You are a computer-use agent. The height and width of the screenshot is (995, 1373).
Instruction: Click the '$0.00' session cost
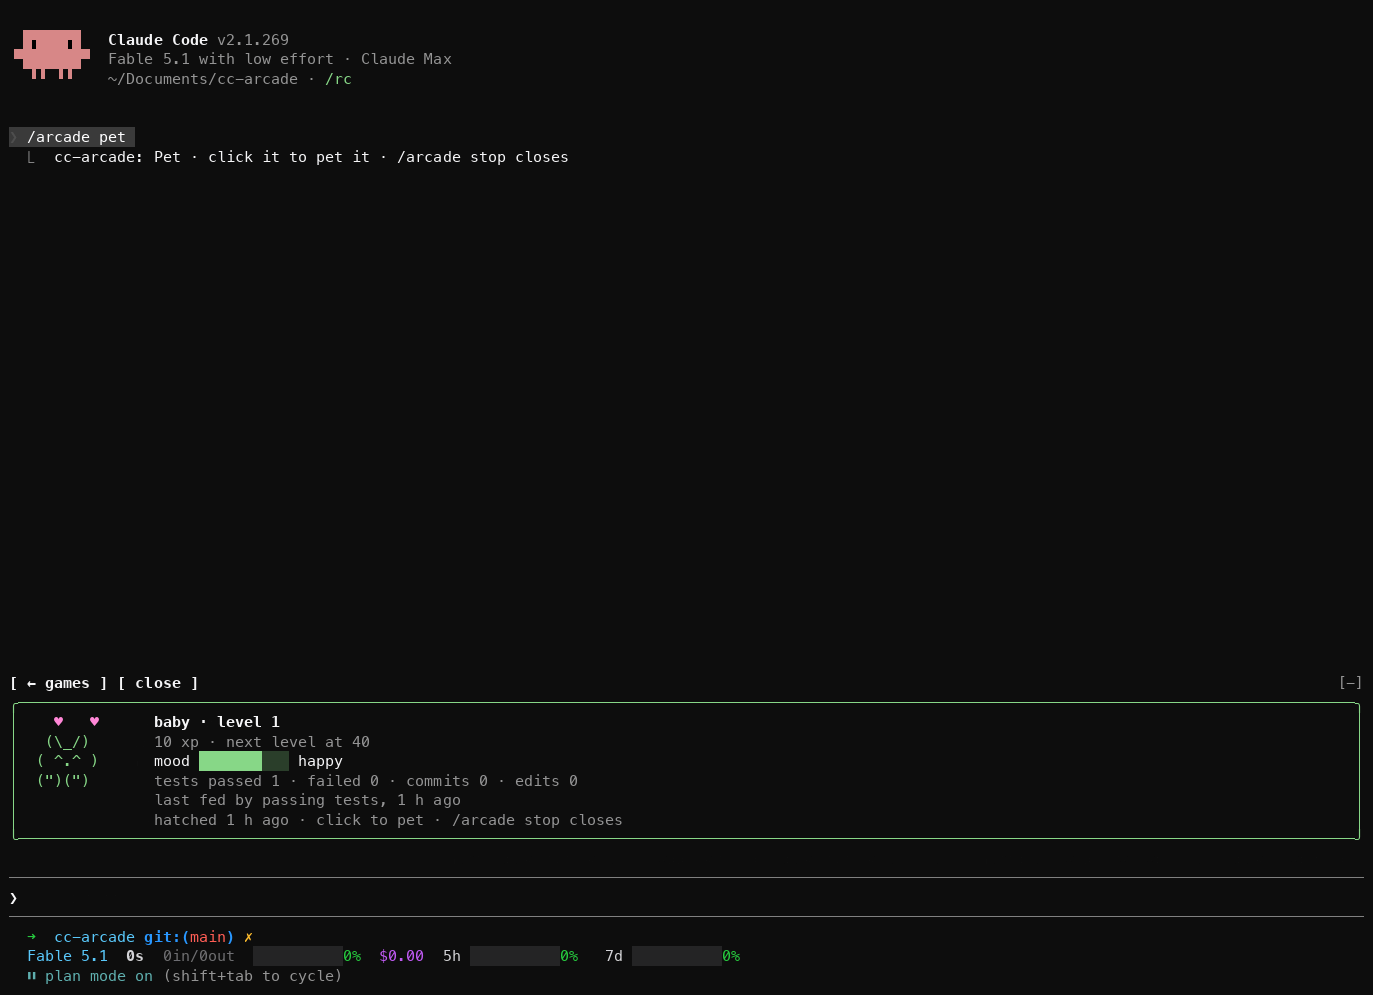click(401, 956)
